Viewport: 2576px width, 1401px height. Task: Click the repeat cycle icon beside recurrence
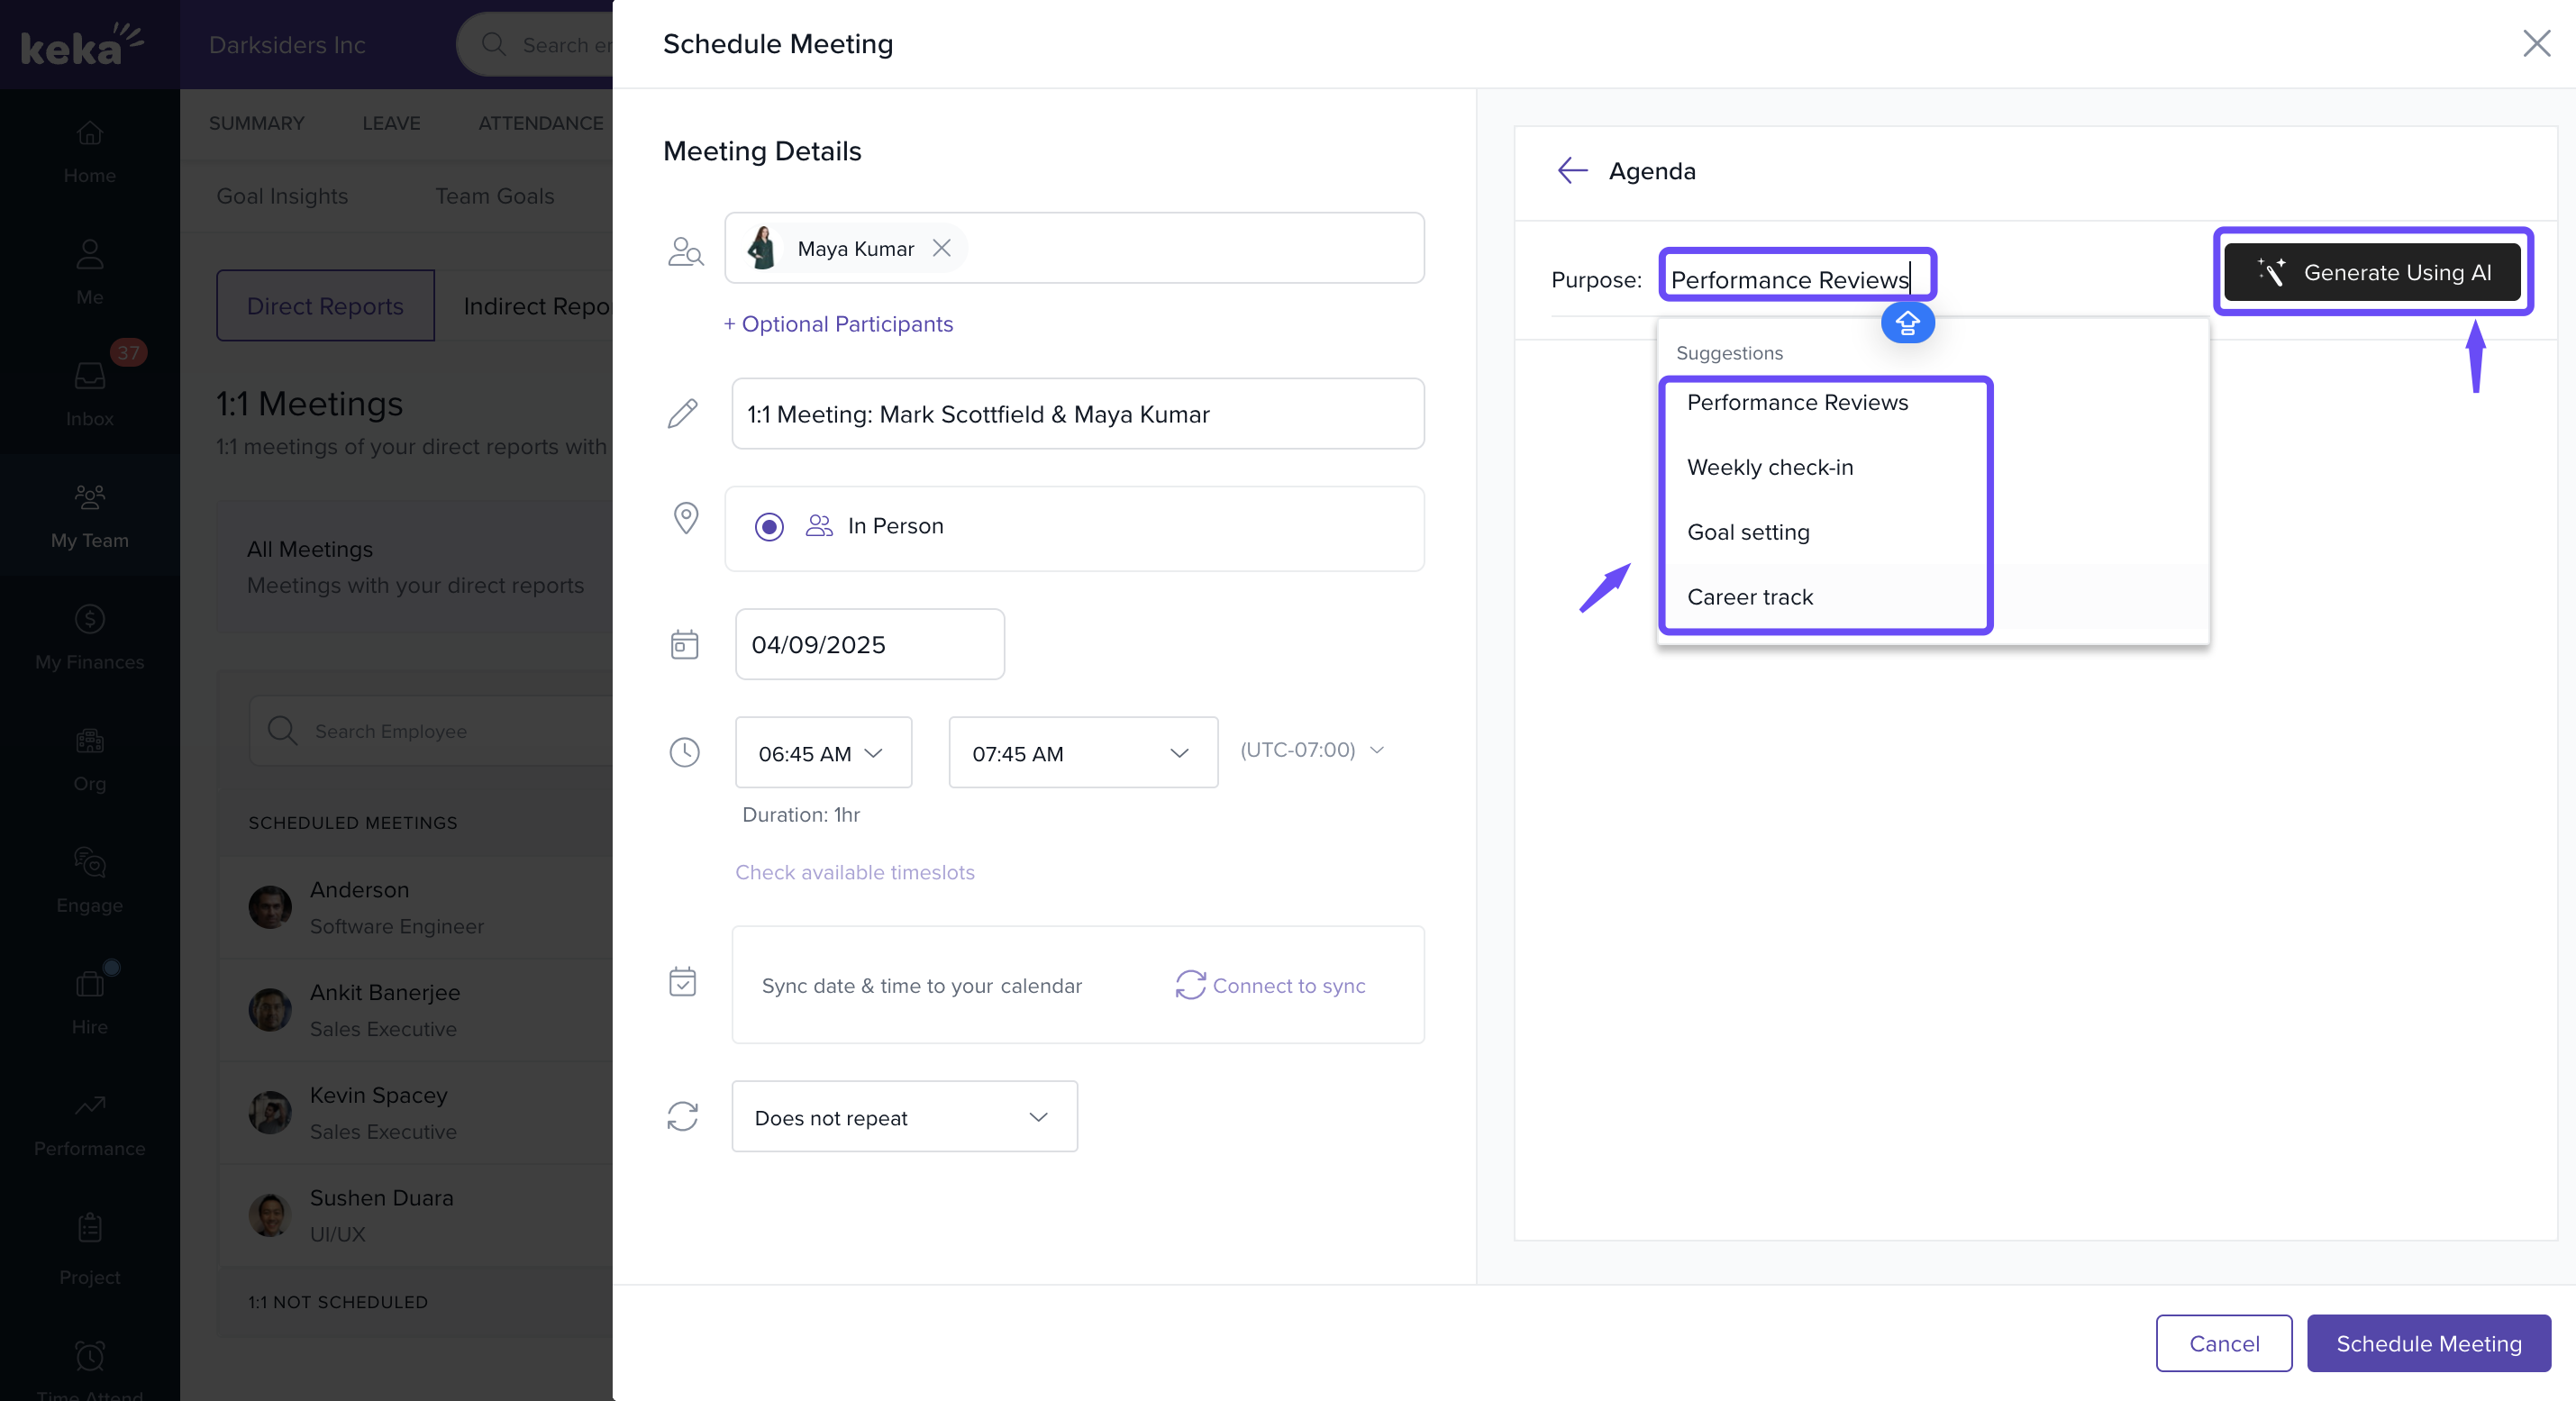[682, 1116]
